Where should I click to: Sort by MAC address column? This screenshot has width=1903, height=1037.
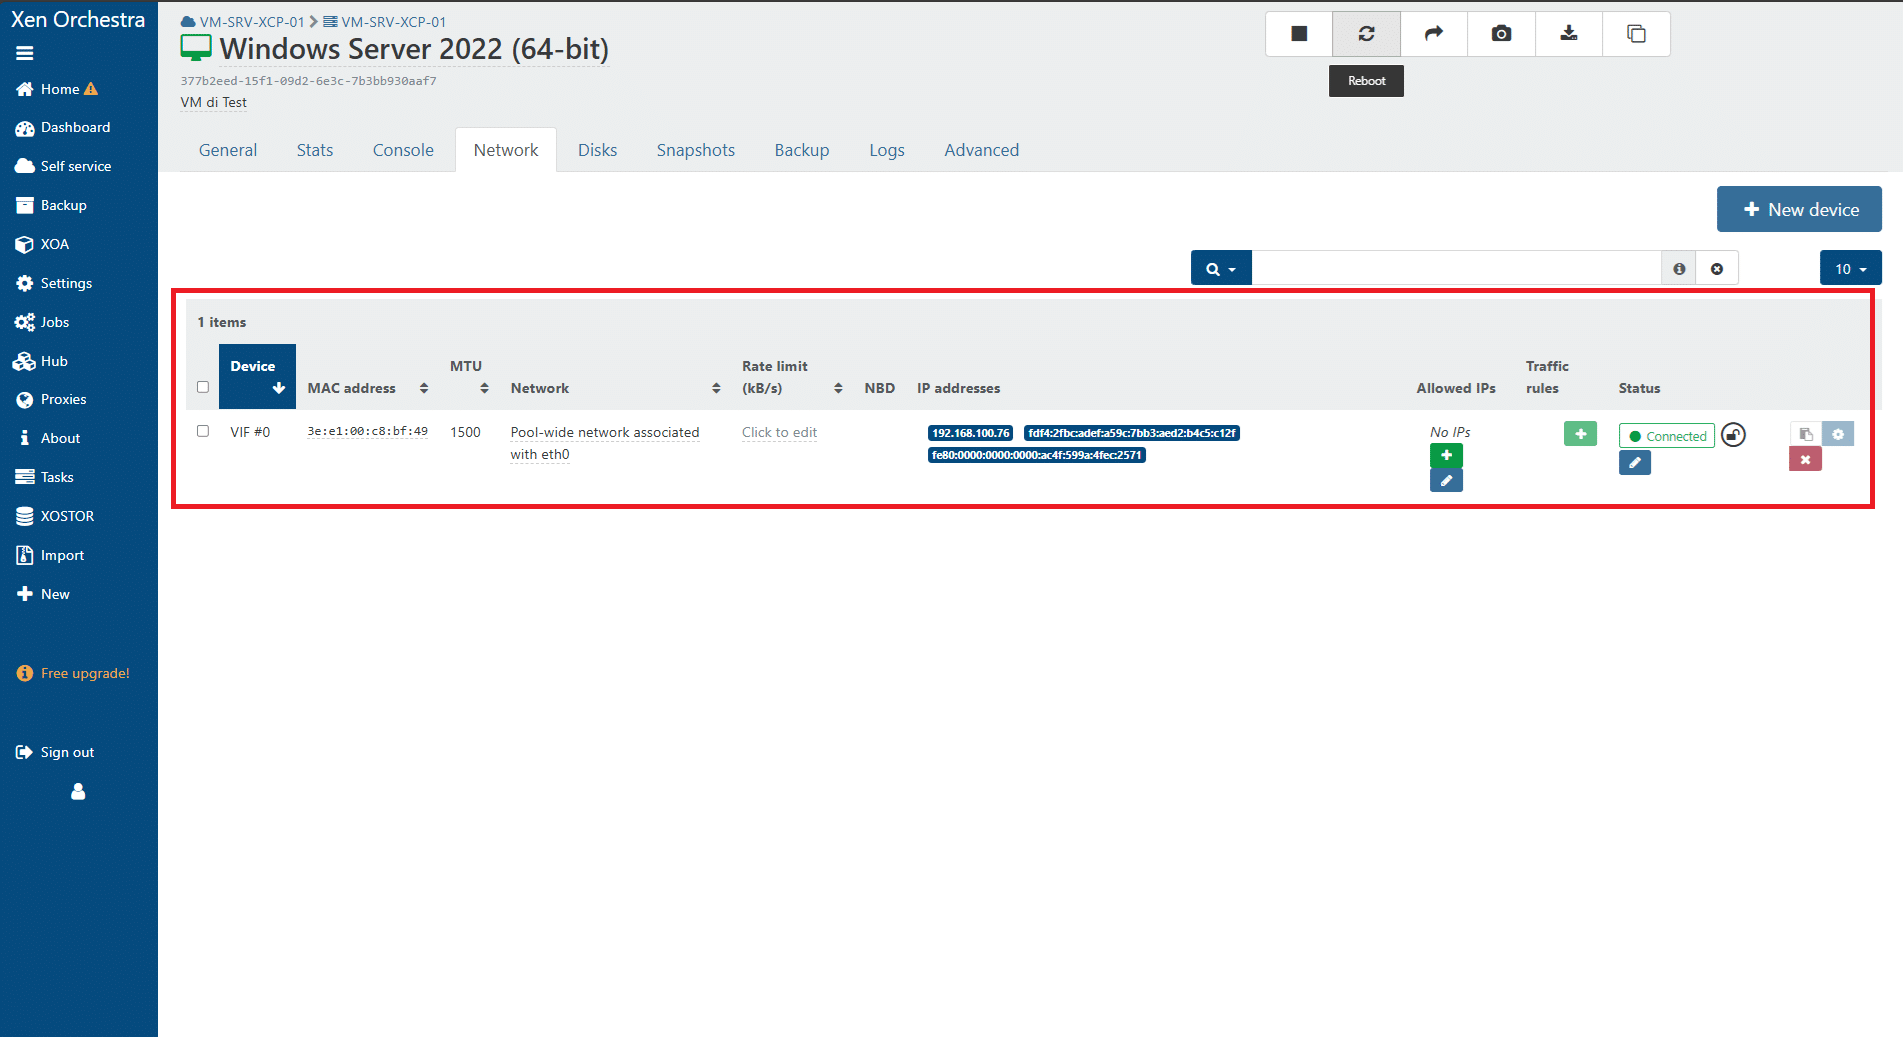(x=368, y=388)
